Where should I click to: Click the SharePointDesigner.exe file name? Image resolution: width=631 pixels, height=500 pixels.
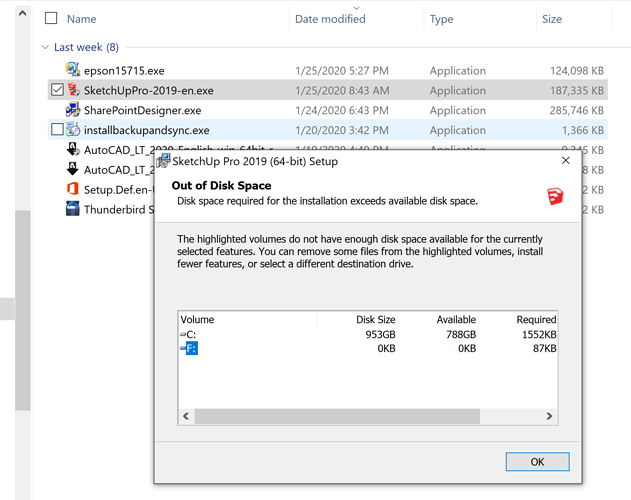pos(142,110)
